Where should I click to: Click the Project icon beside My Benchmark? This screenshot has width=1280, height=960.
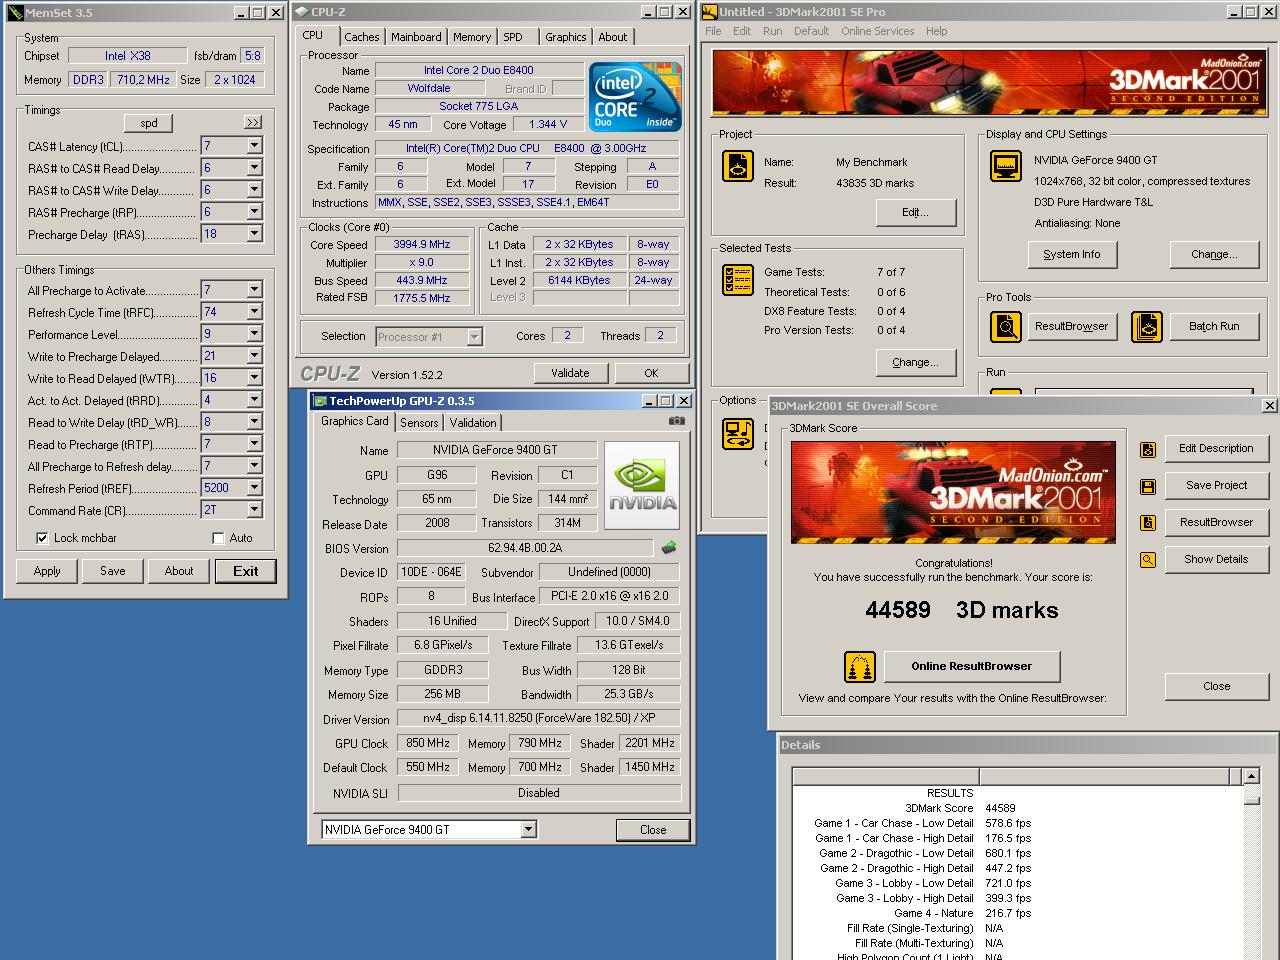(x=738, y=166)
